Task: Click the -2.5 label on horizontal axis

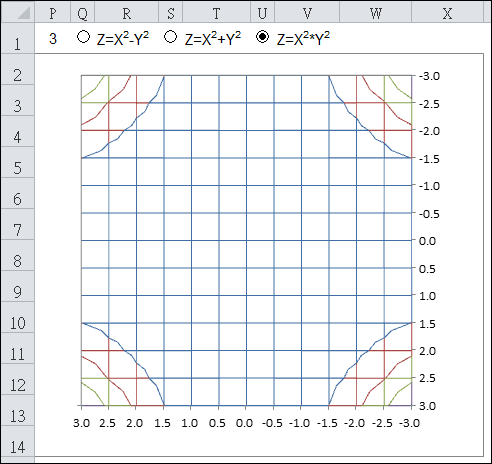Action: point(382,423)
